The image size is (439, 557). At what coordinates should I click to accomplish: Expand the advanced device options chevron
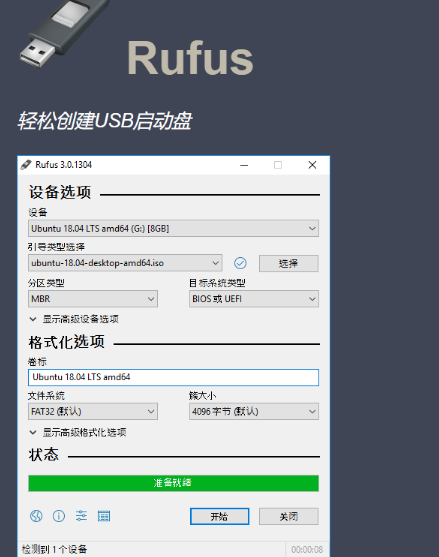(33, 319)
